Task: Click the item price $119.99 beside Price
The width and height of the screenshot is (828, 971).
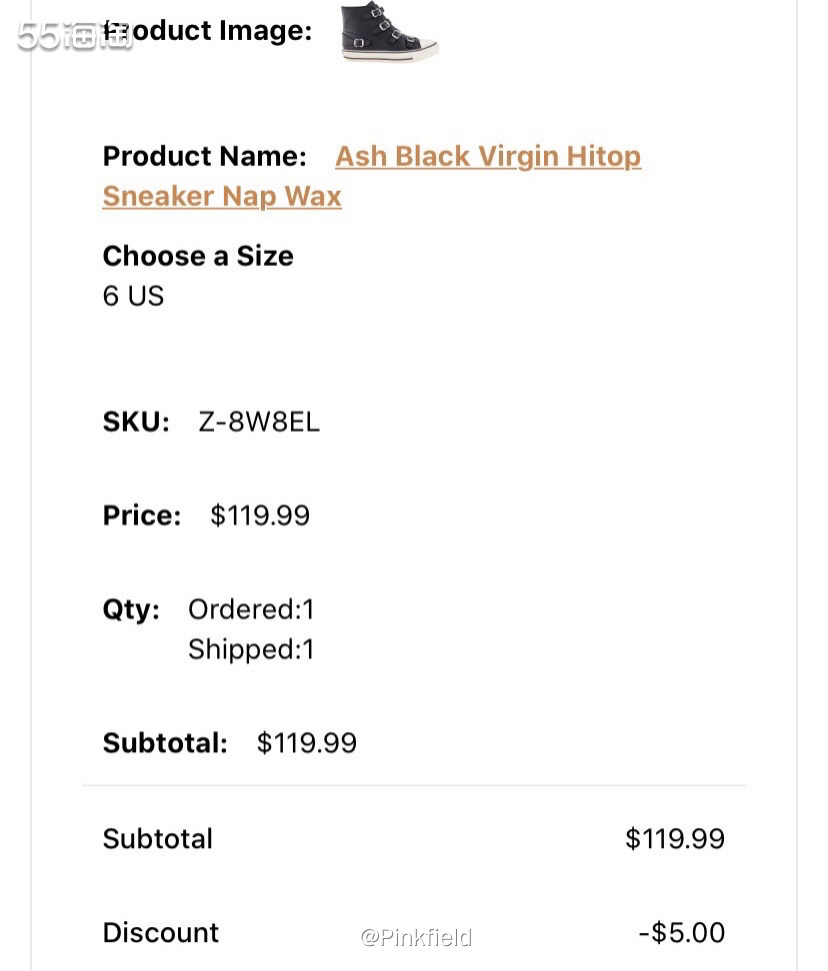Action: coord(260,516)
